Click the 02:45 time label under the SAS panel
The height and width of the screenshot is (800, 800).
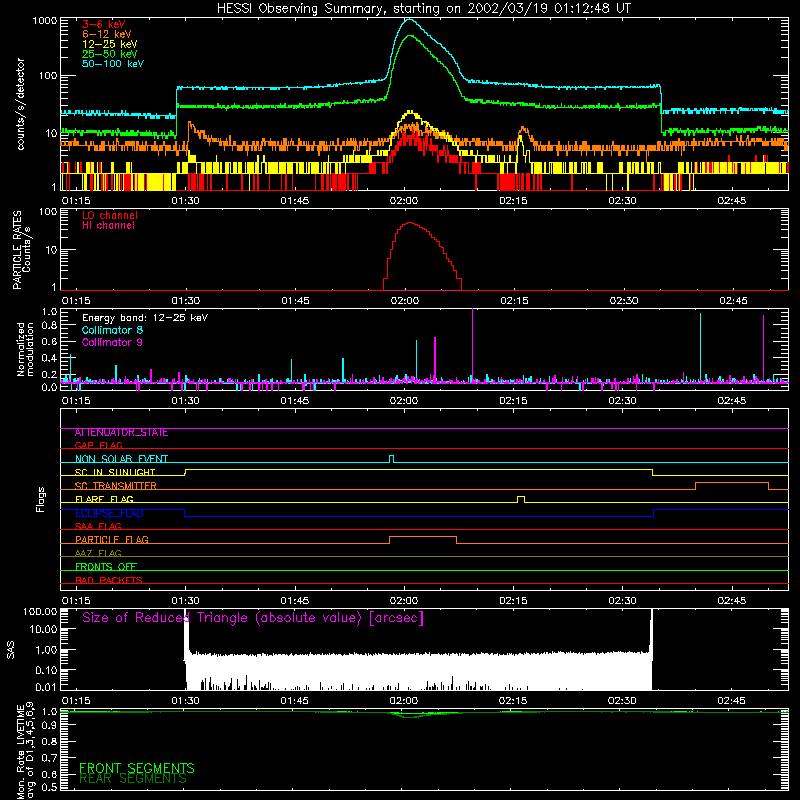pos(731,701)
